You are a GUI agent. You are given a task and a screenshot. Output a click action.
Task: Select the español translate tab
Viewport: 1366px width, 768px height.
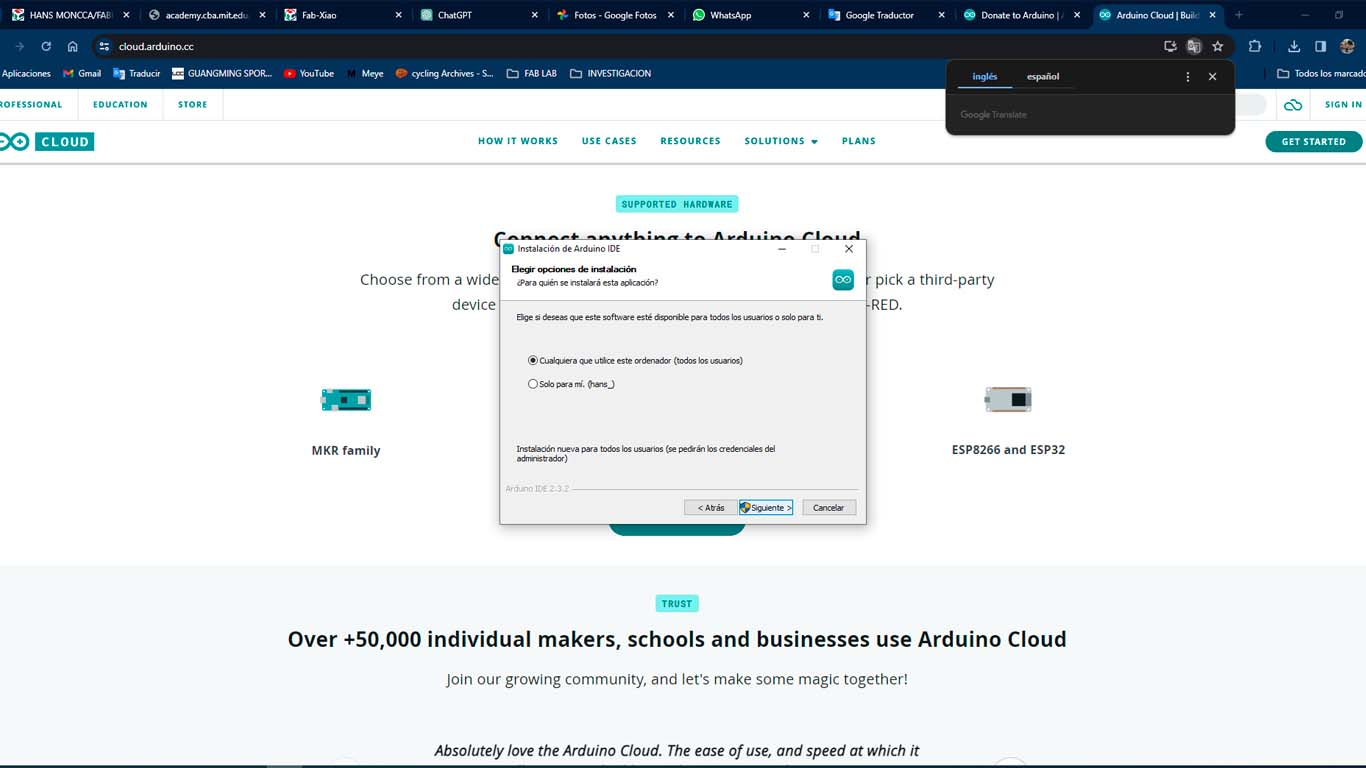pyautogui.click(x=1043, y=77)
